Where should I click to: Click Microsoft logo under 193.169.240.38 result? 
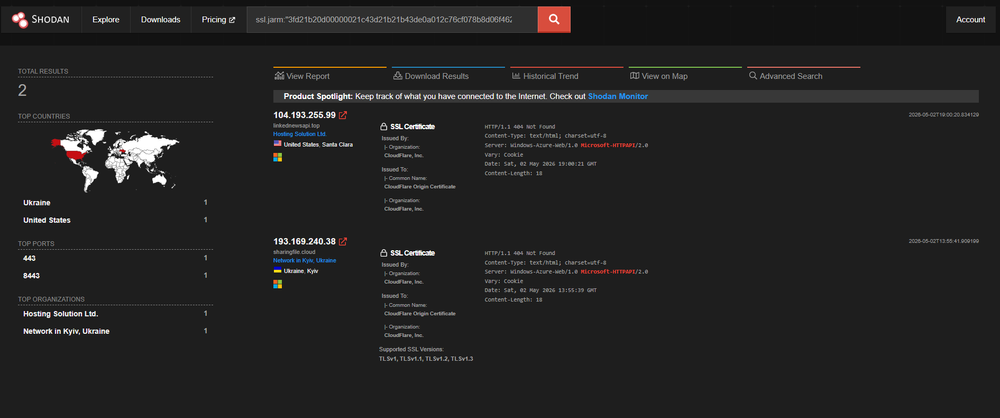pyautogui.click(x=277, y=283)
